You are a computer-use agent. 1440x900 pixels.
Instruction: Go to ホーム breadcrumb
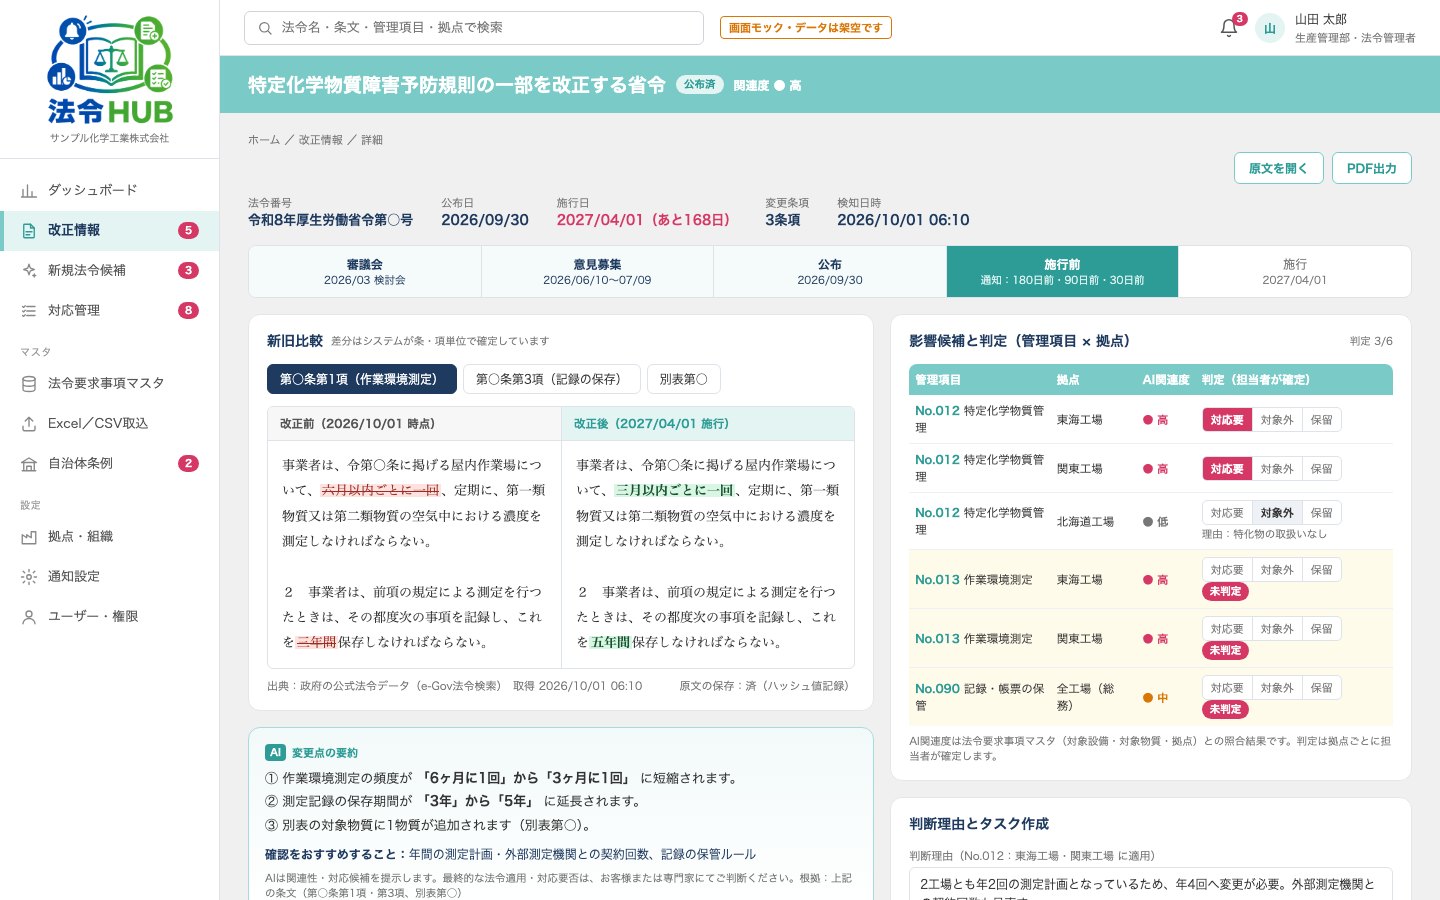264,140
